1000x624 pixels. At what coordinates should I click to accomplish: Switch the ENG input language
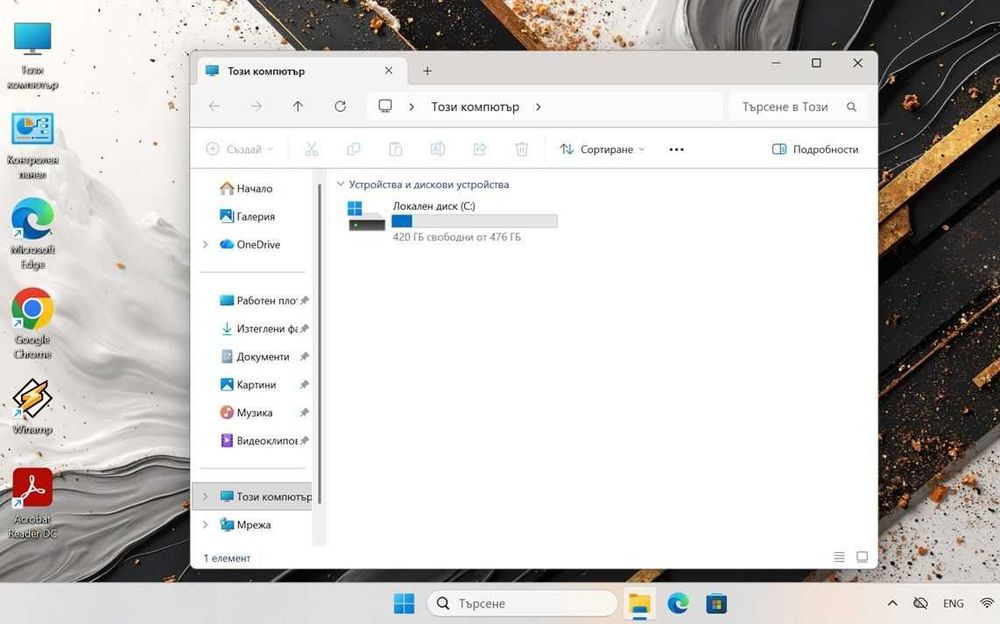(953, 603)
